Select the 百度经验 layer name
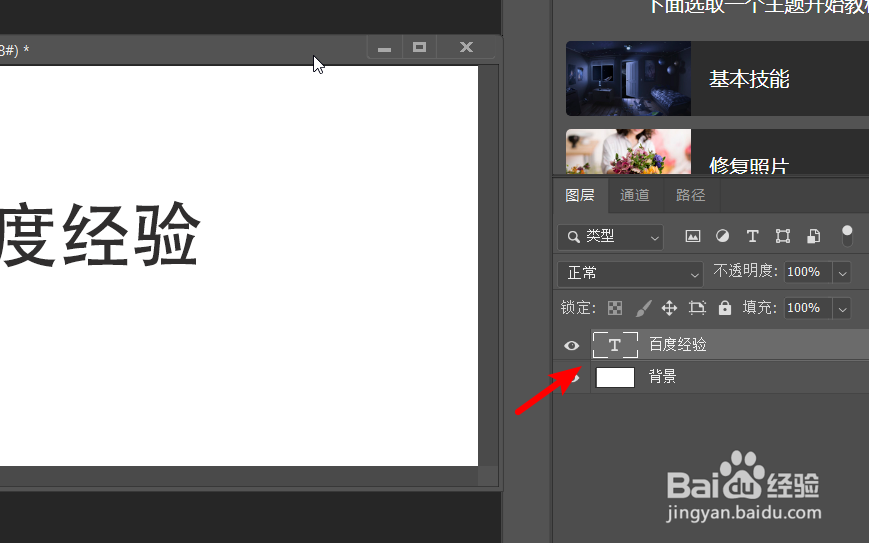869x543 pixels. coord(678,345)
